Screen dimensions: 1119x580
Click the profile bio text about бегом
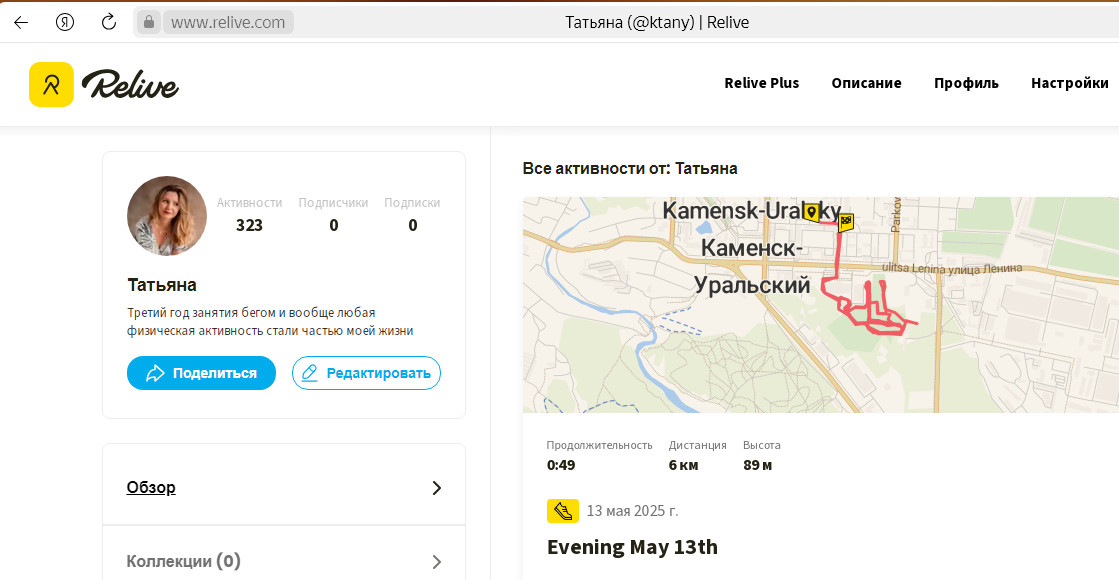click(270, 322)
